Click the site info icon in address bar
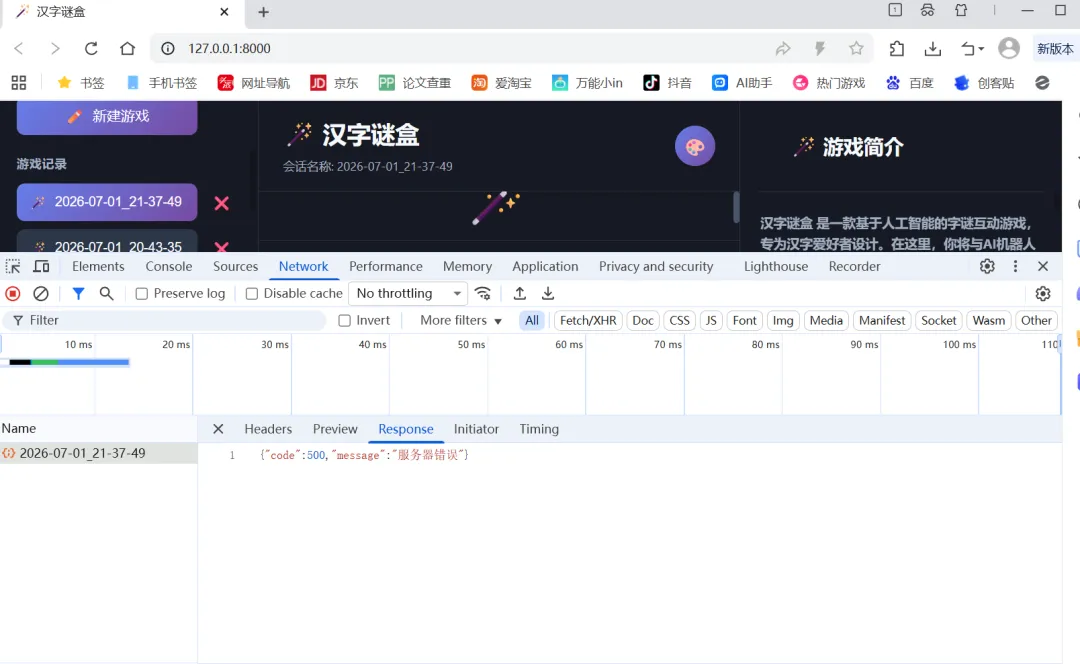The width and height of the screenshot is (1080, 664). pos(167,48)
